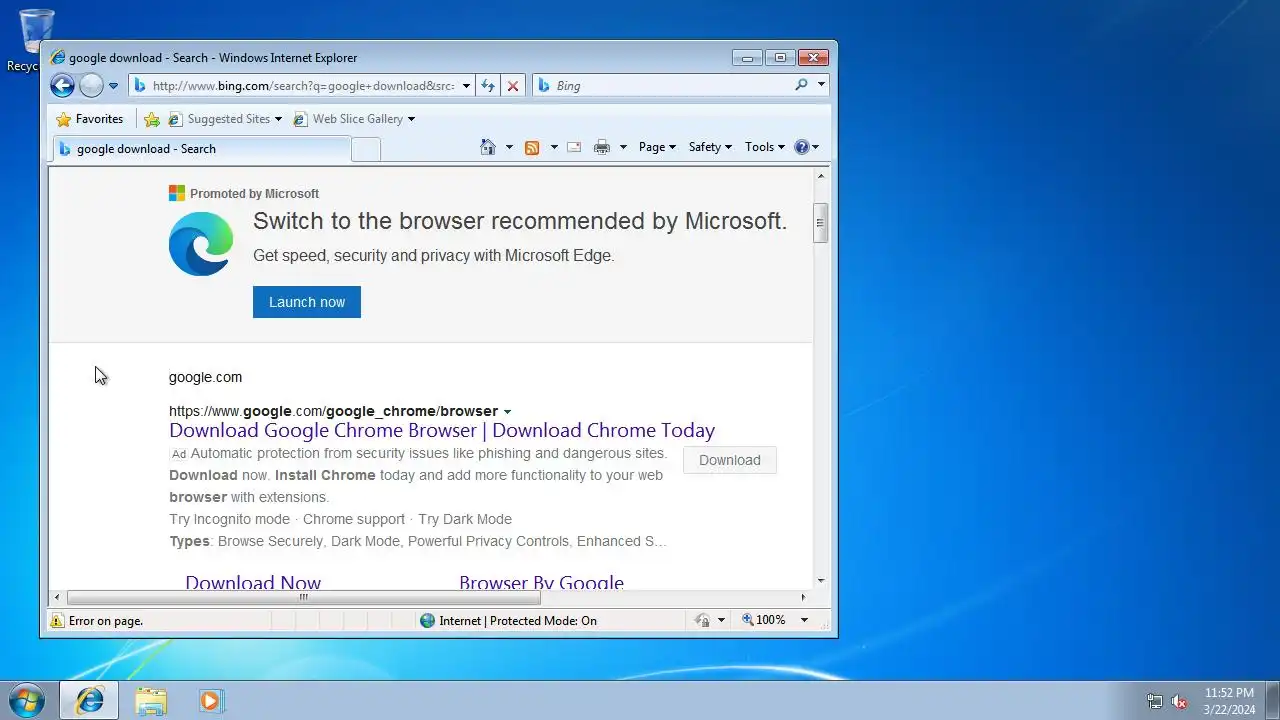Click the grayed Forward navigation button
Image resolution: width=1280 pixels, height=720 pixels.
(x=91, y=86)
